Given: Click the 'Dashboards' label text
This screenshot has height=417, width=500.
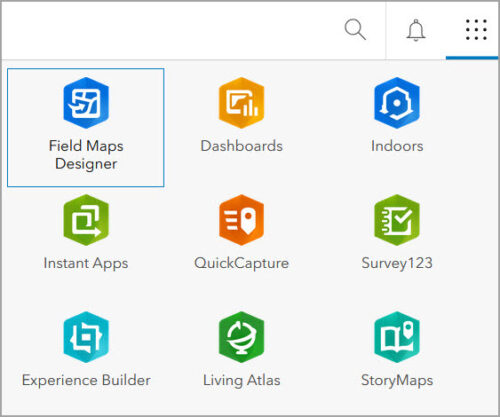Looking at the screenshot, I should 242,146.
